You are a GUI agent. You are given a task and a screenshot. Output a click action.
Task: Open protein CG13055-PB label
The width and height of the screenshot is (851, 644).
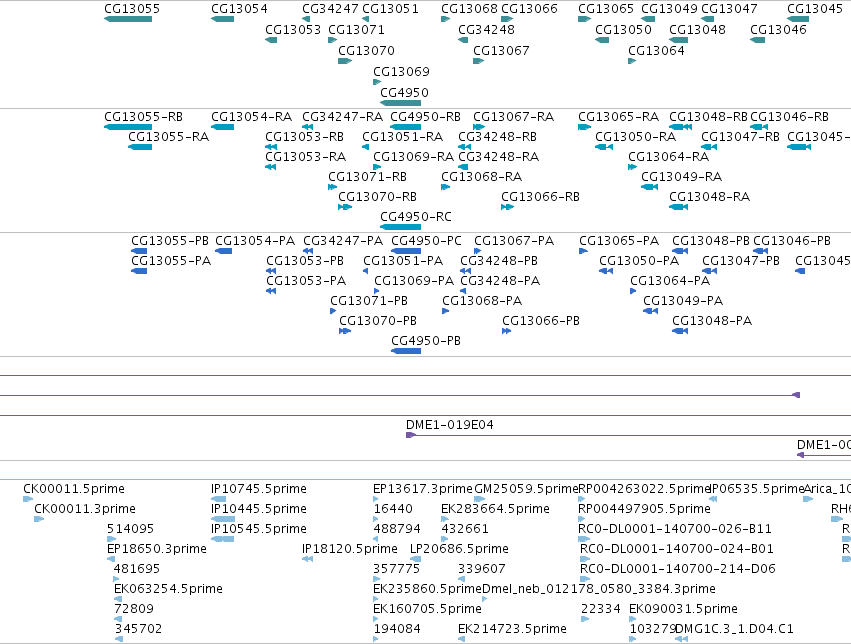(x=170, y=241)
